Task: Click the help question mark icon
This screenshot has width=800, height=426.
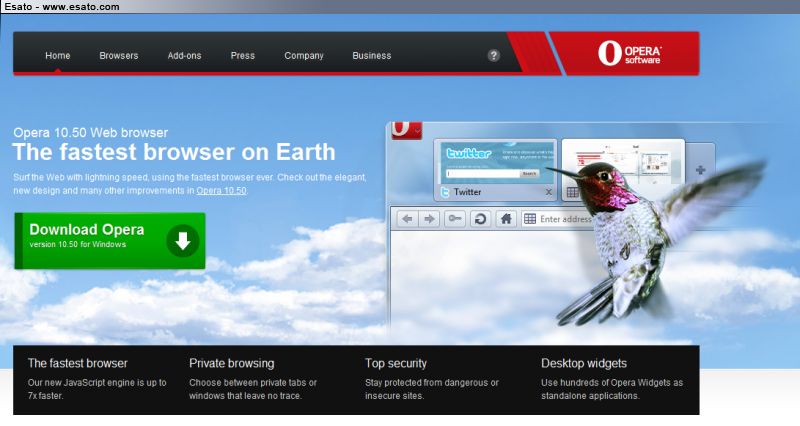Action: click(493, 56)
